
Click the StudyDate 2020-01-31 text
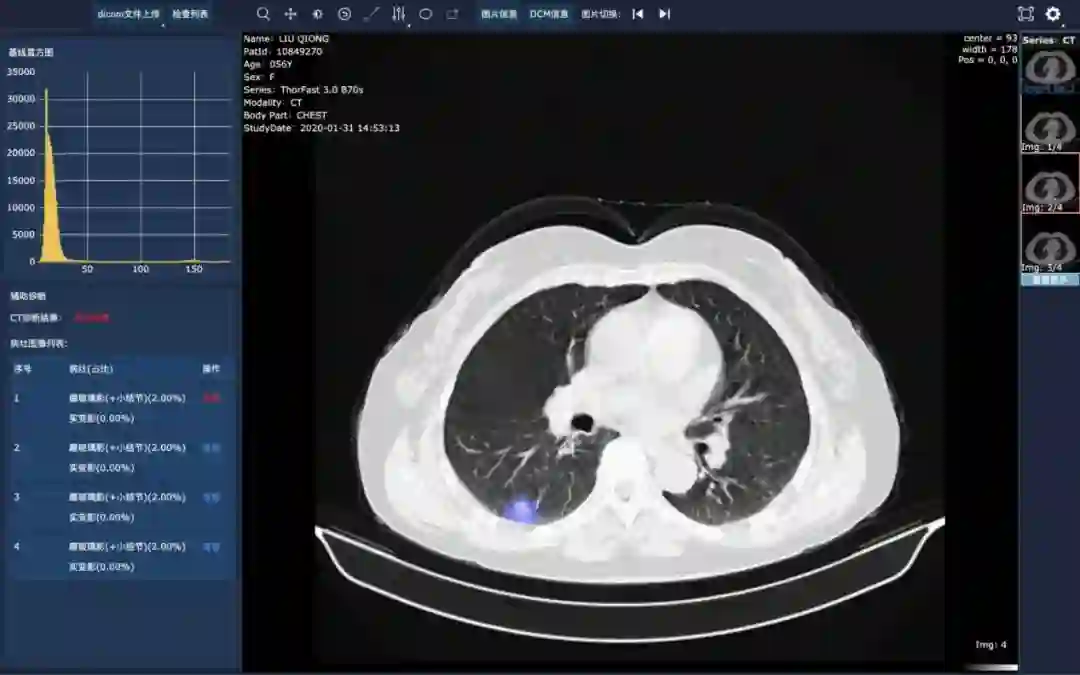pyautogui.click(x=321, y=128)
